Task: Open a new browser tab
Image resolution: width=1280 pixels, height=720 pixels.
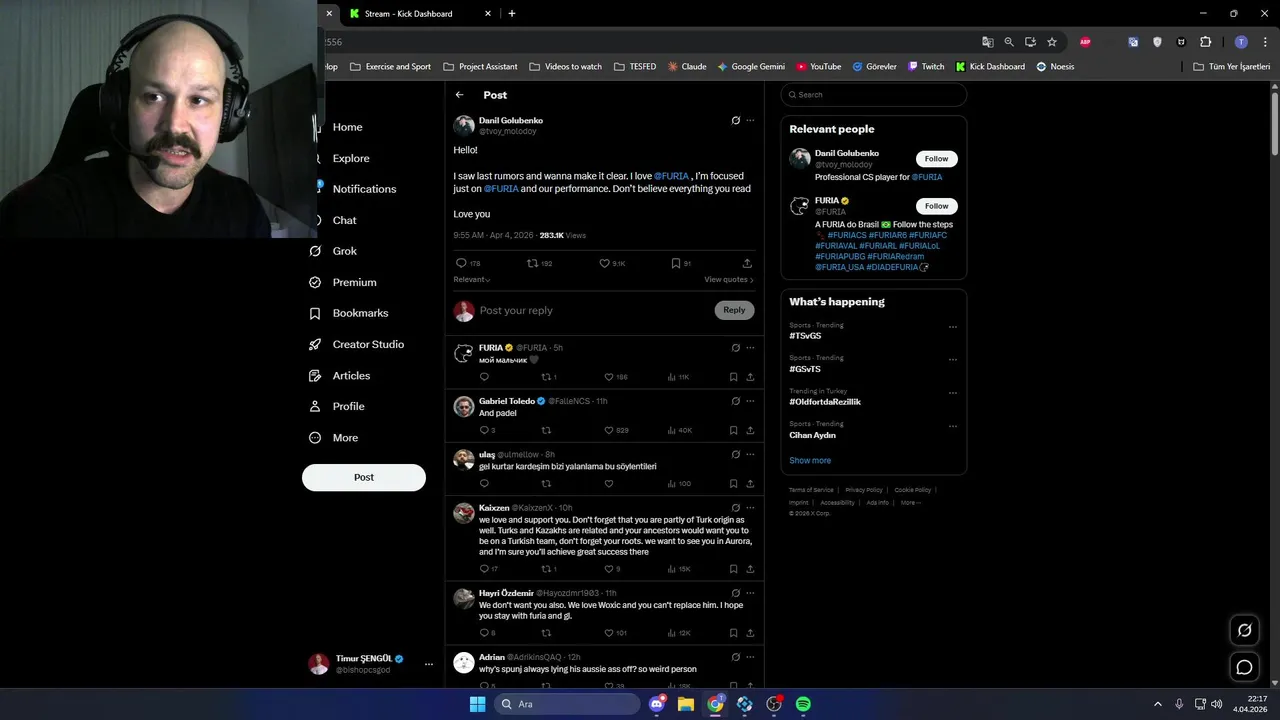Action: pyautogui.click(x=512, y=13)
